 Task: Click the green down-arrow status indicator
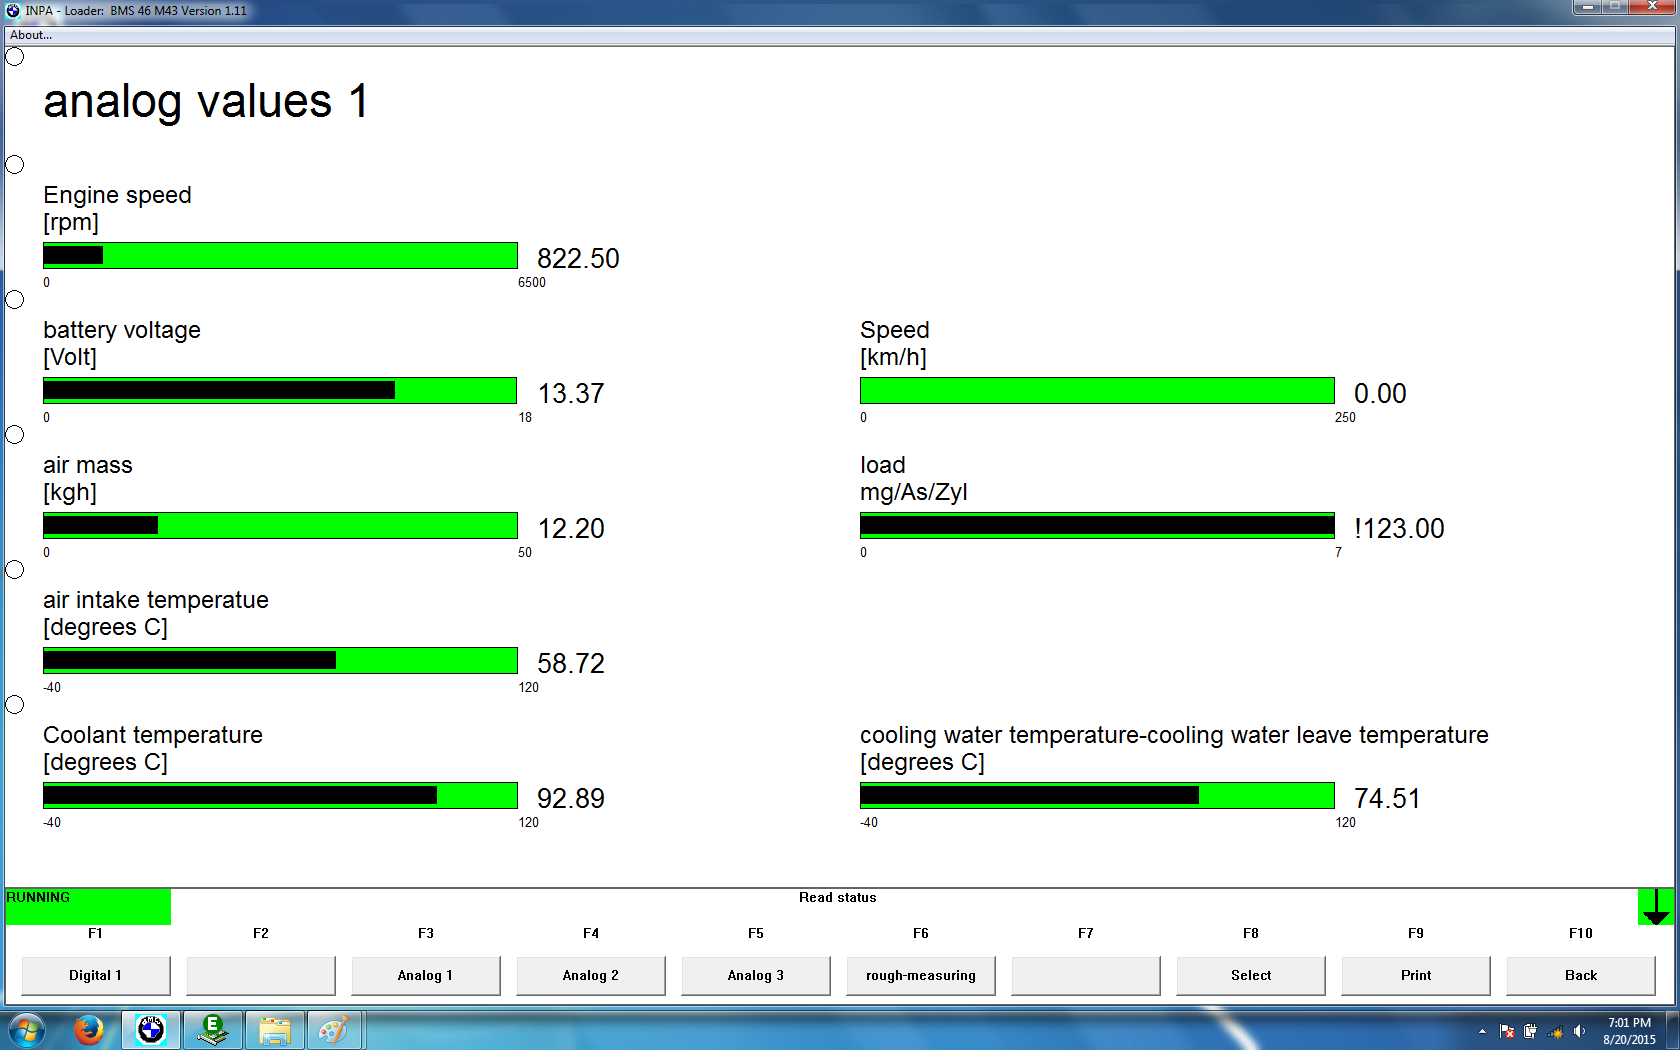(x=1656, y=907)
